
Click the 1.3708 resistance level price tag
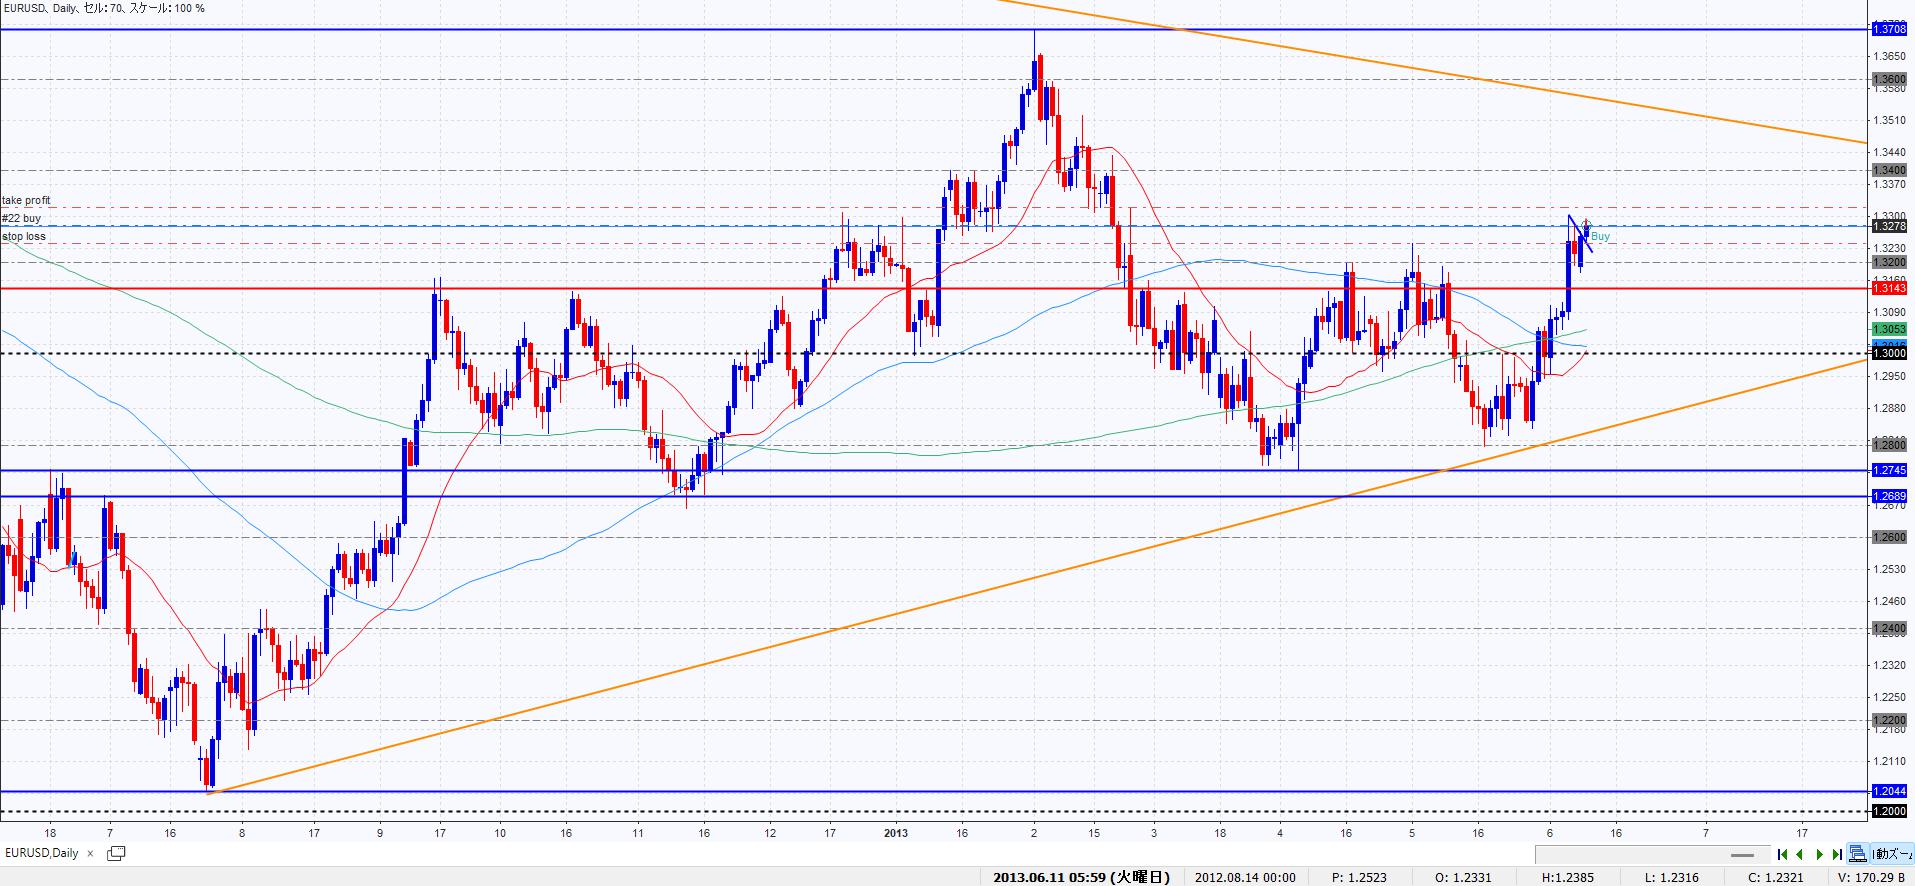pos(1889,30)
